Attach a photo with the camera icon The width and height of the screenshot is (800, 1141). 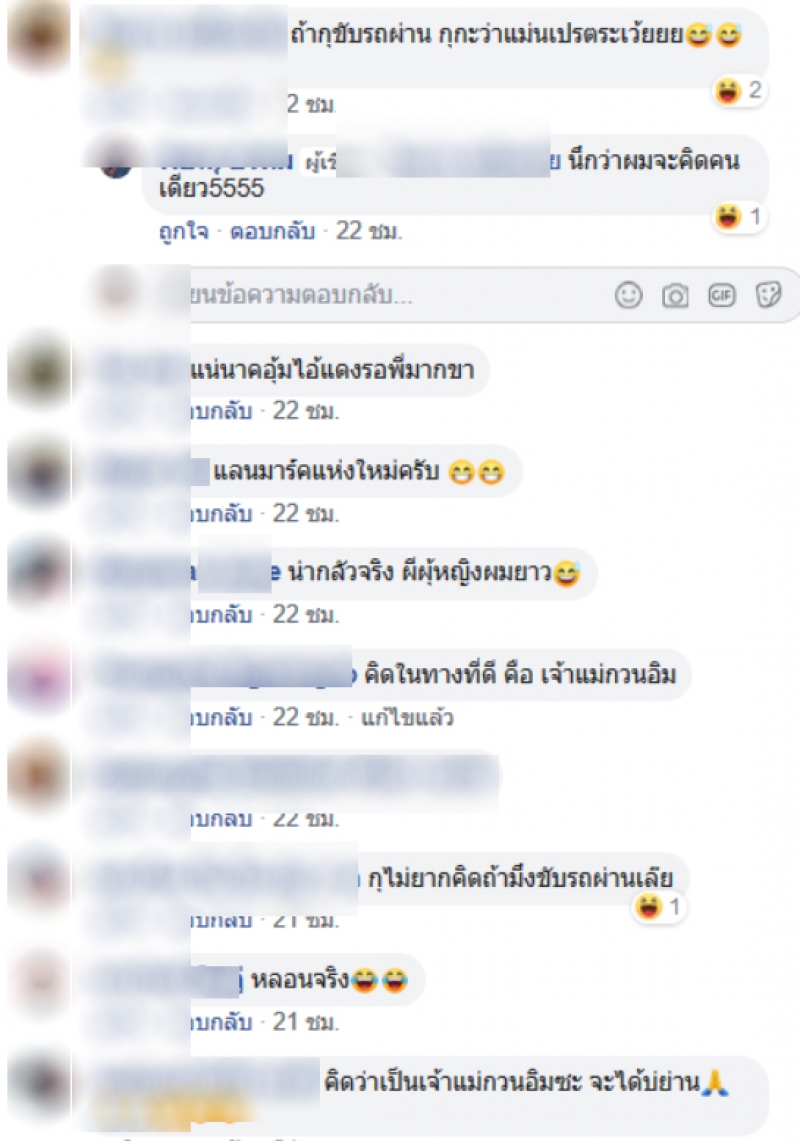click(675, 295)
